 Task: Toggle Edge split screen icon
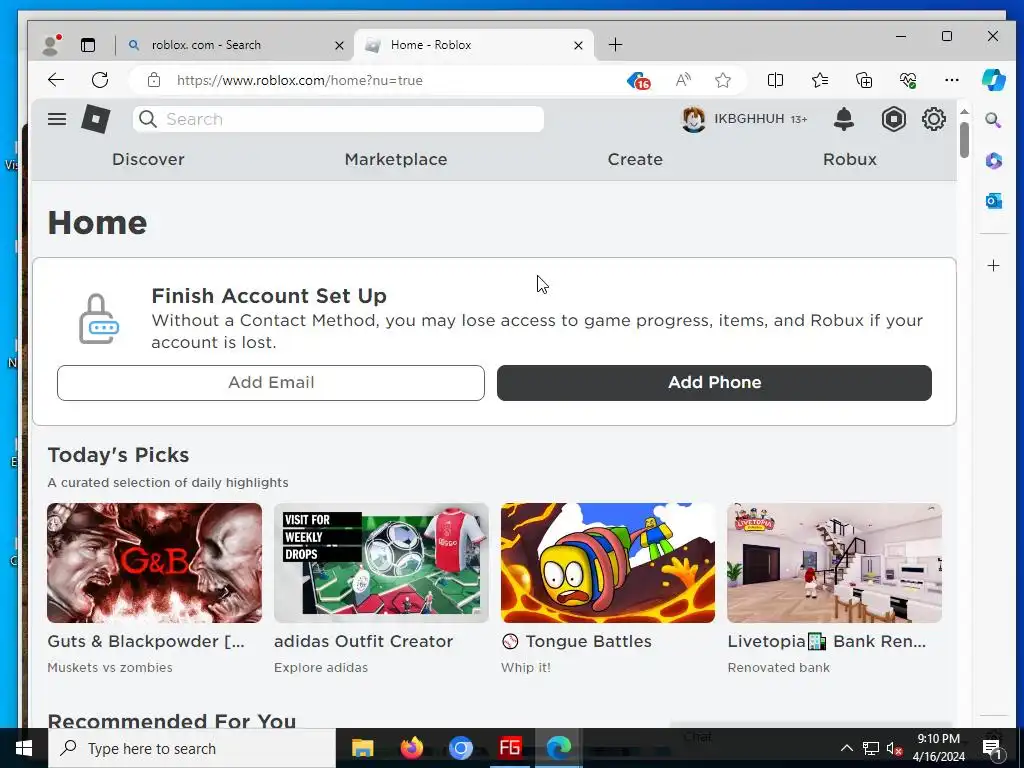tap(775, 80)
